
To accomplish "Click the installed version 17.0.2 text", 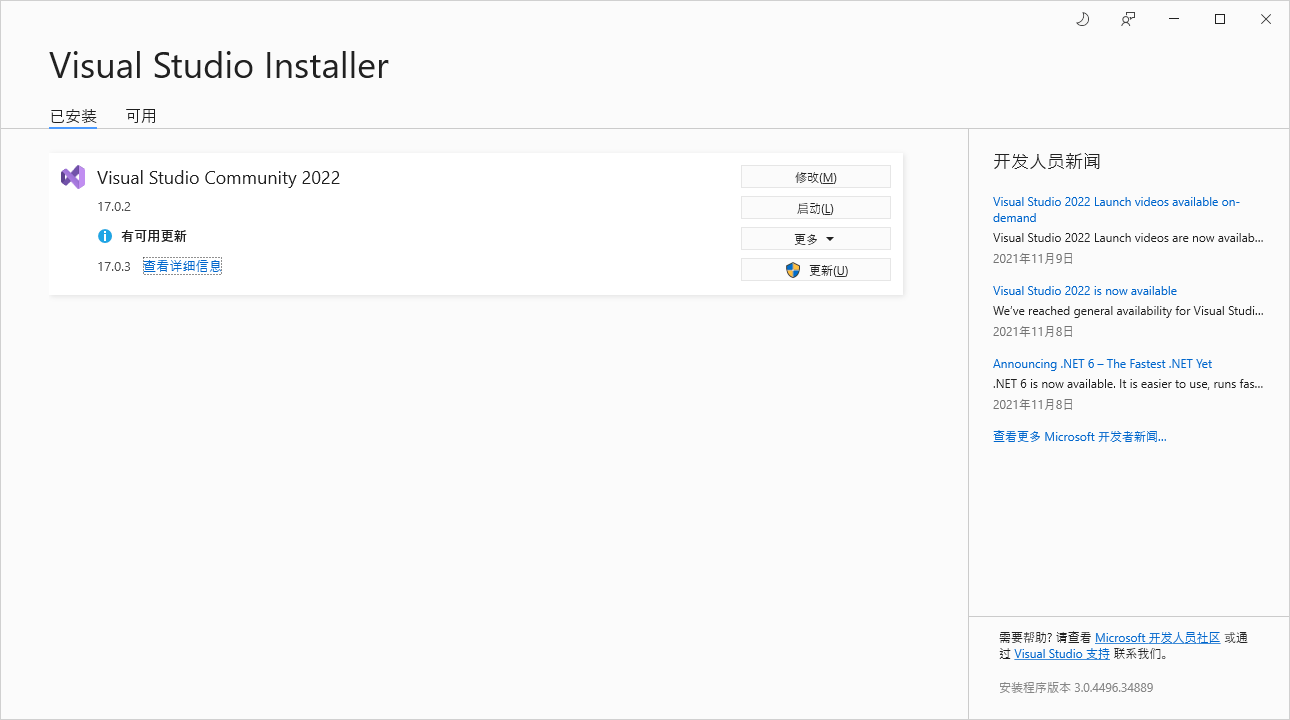I will (x=114, y=207).
